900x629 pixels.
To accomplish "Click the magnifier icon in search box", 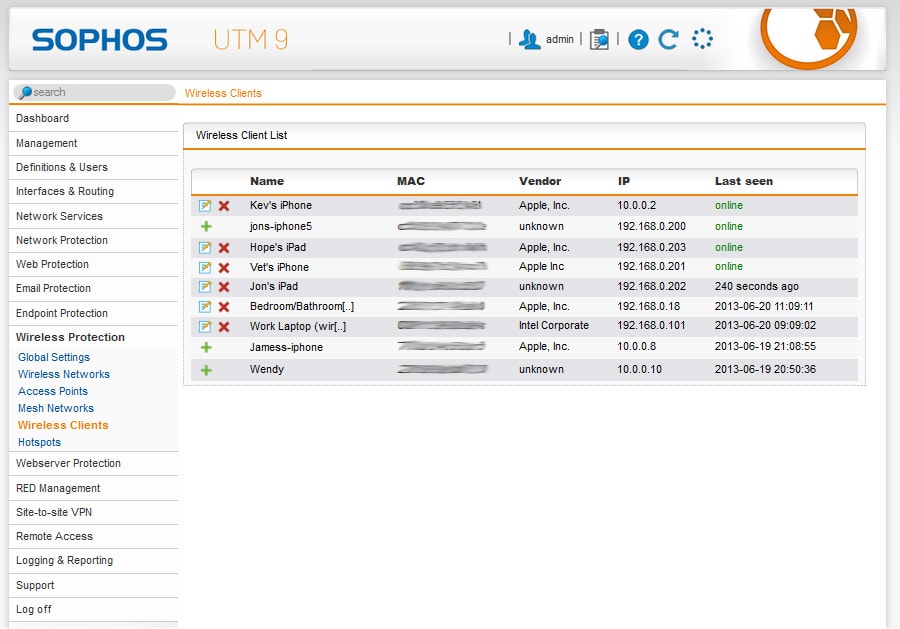I will pos(25,92).
